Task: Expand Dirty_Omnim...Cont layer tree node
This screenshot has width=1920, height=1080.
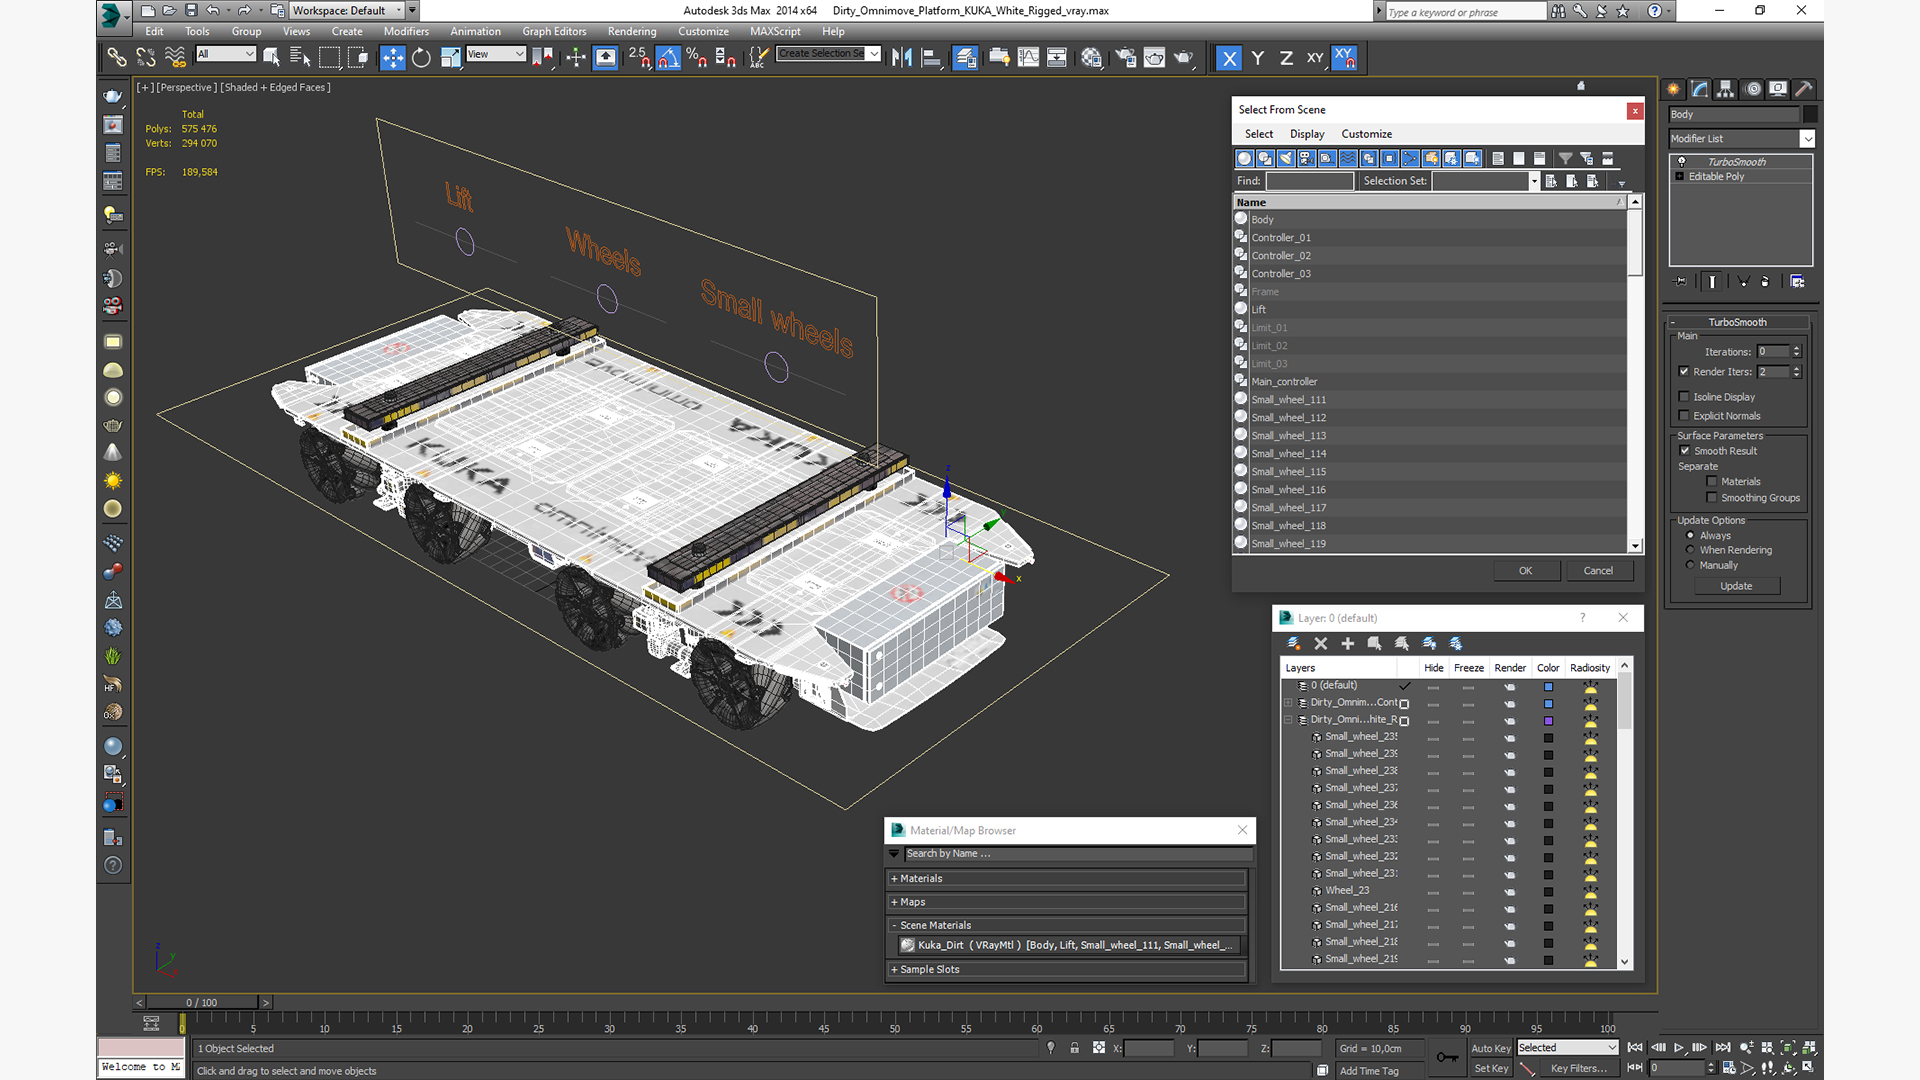Action: tap(1288, 703)
